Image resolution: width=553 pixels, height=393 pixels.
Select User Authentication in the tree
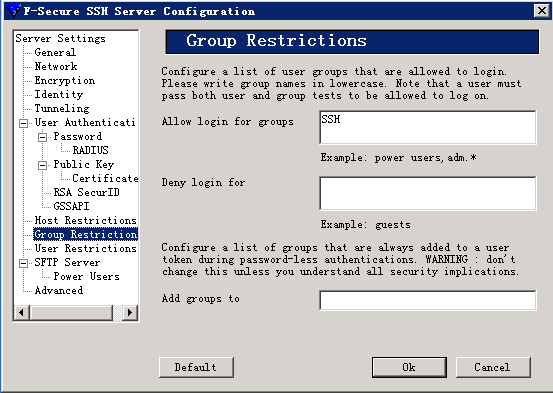85,122
